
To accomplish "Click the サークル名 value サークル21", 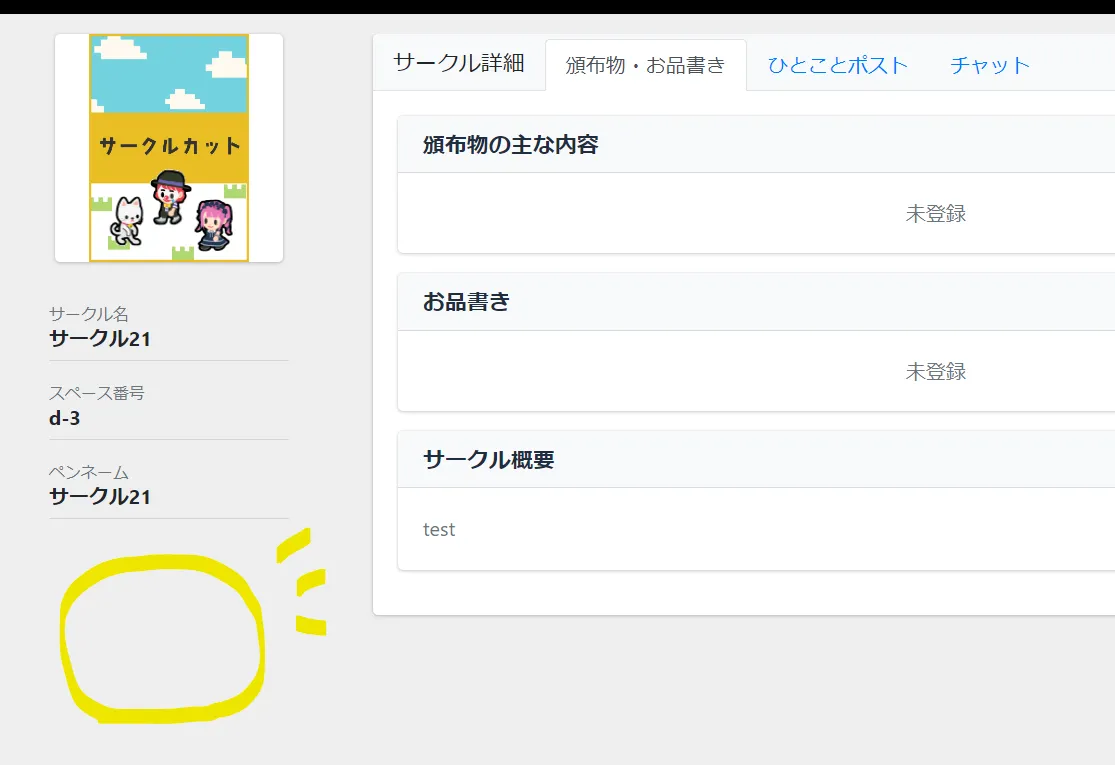I will coord(100,338).
